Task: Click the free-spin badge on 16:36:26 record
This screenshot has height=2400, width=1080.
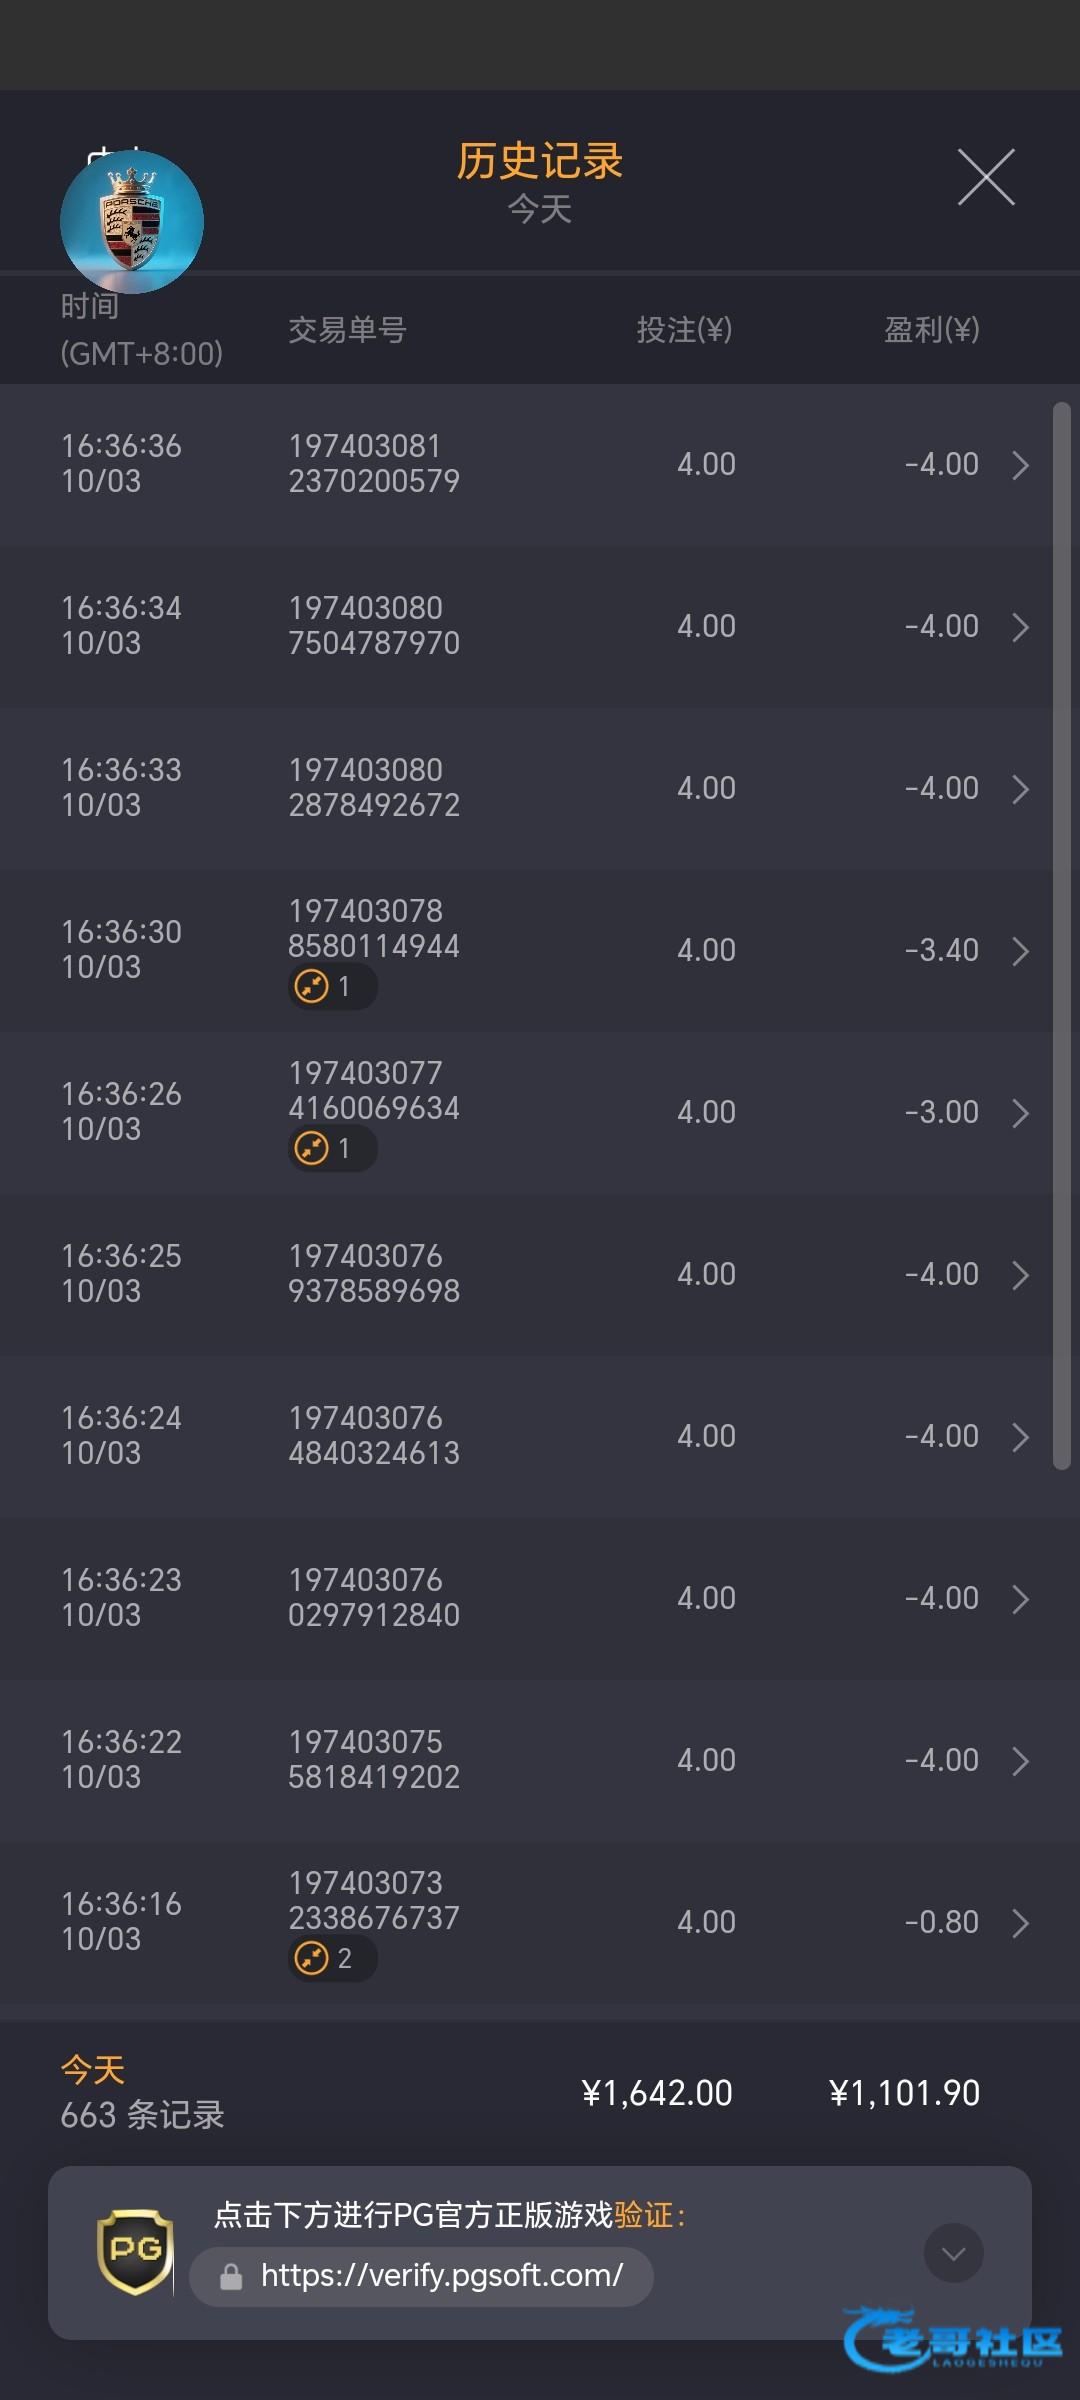Action: [x=331, y=1149]
